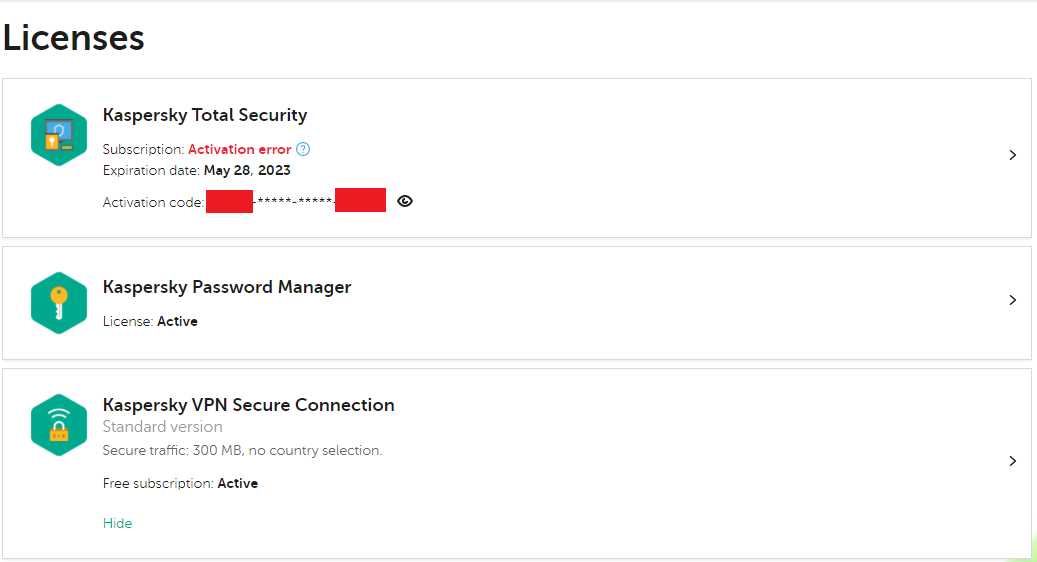Click Password Manager License Active status
The image size is (1037, 562).
(x=177, y=321)
